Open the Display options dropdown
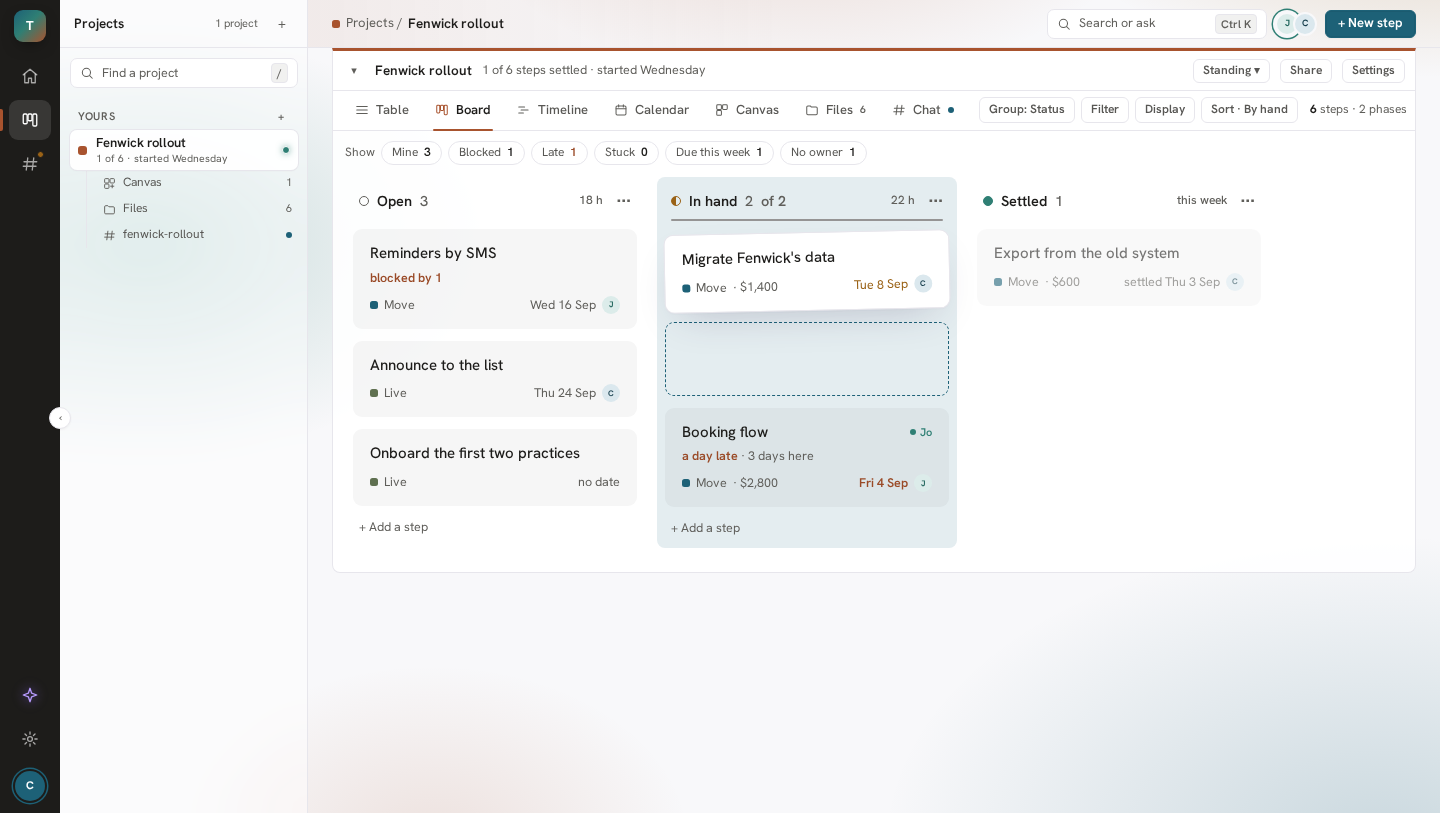 (1165, 110)
